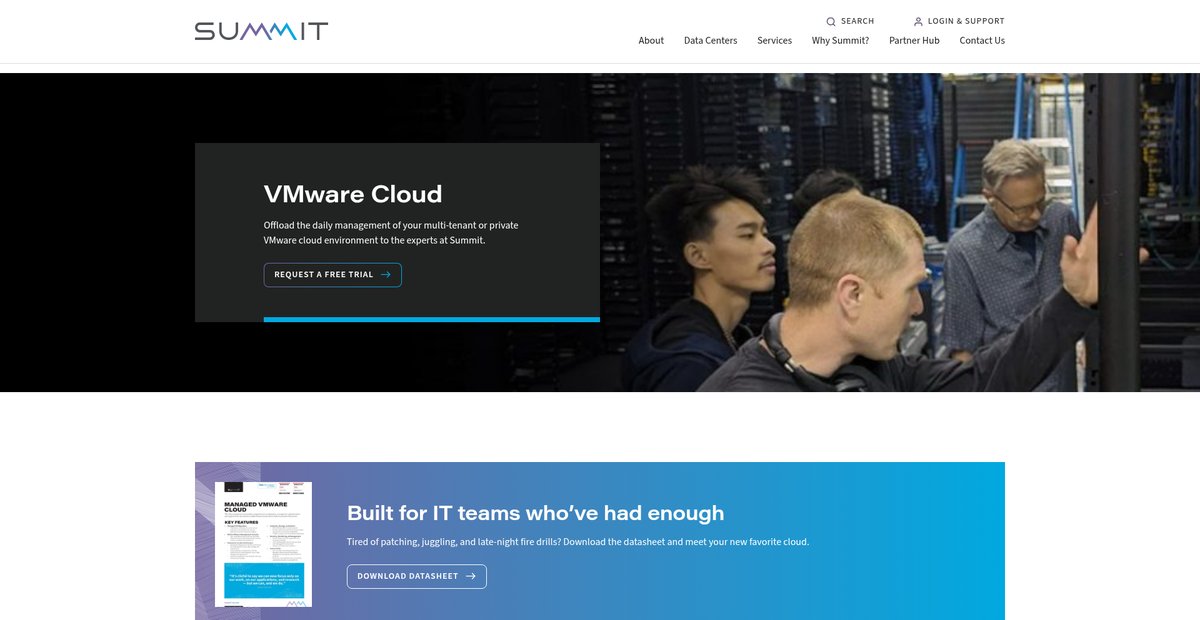
Task: Click the 'Built for IT teams who've had enough' heading
Action: [535, 513]
